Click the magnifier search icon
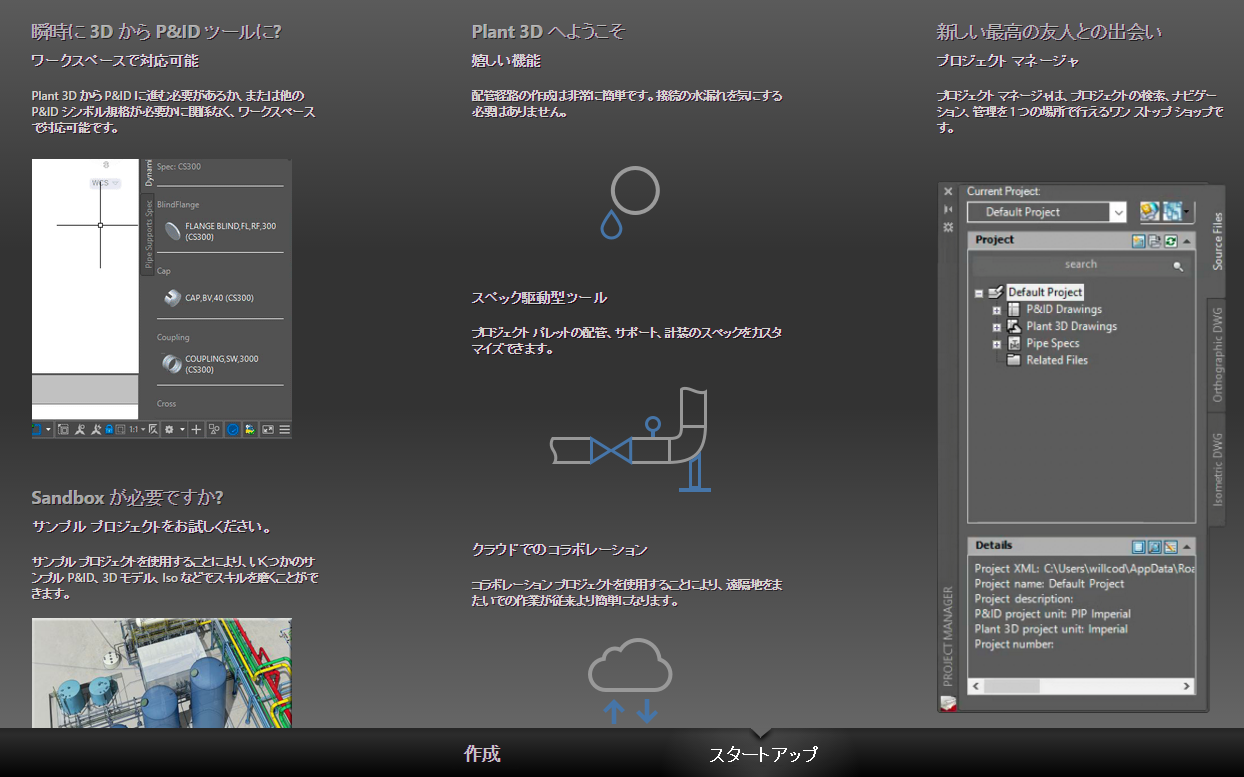The width and height of the screenshot is (1244, 777). [1178, 266]
